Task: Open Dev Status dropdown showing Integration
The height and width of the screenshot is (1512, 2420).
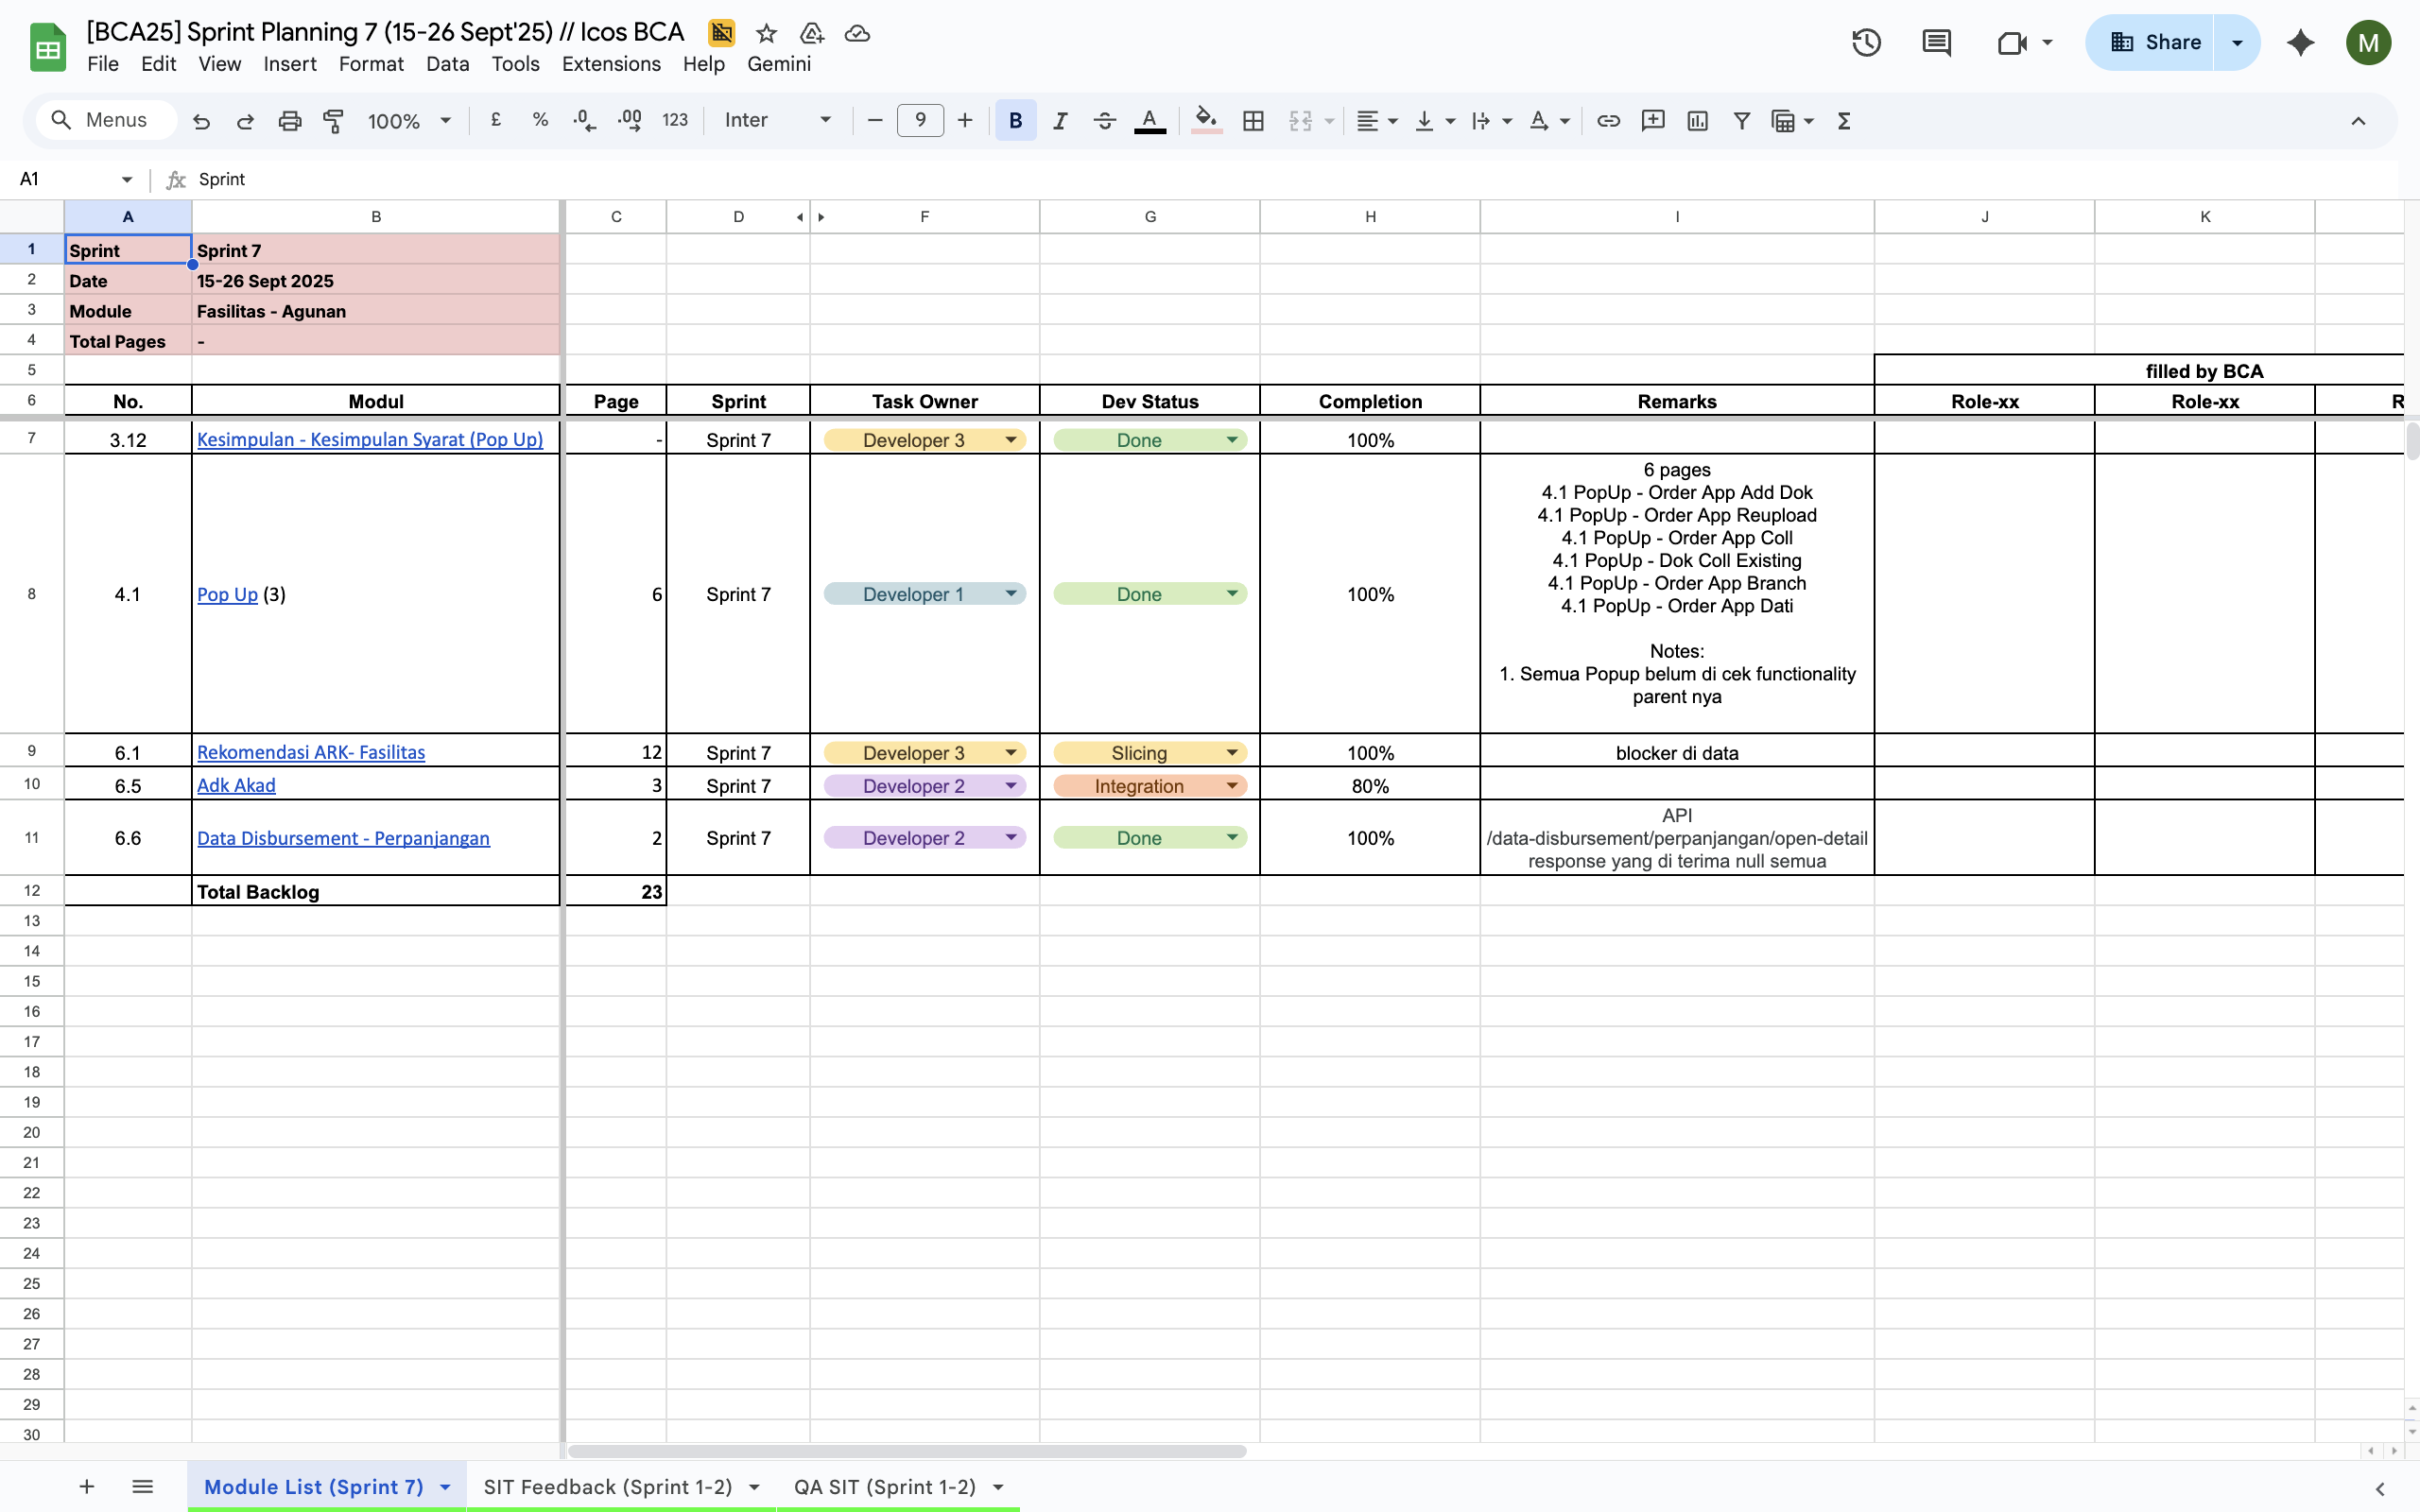Action: (1232, 786)
